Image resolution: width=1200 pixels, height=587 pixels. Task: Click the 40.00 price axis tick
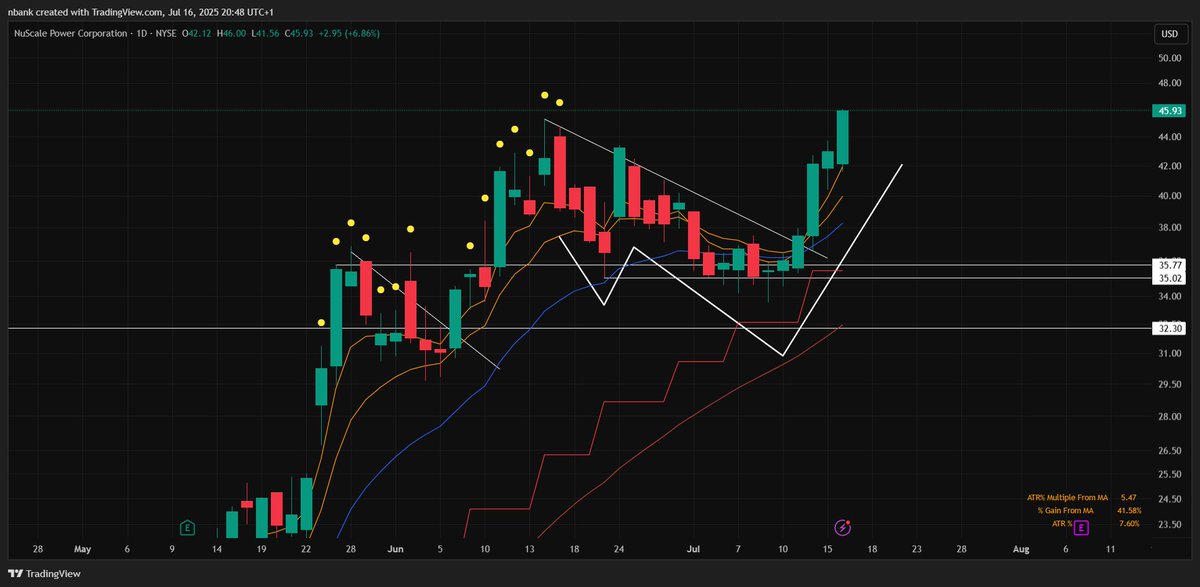[1169, 196]
